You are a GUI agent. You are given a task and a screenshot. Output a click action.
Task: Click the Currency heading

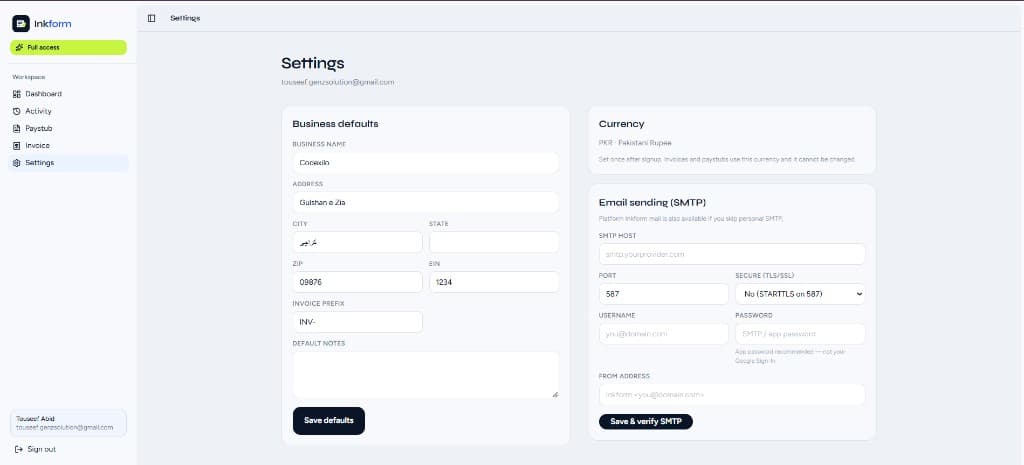click(621, 123)
